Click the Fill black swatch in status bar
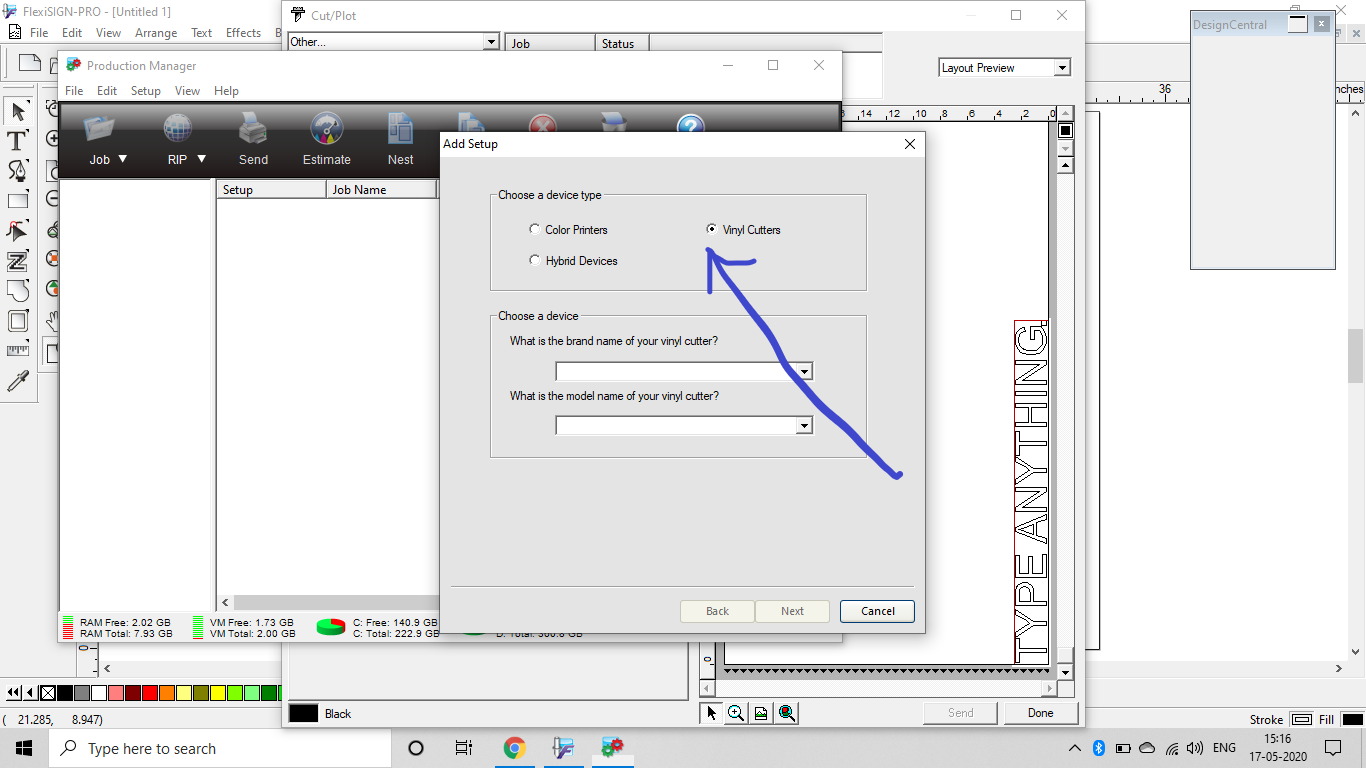Viewport: 1366px width, 768px height. tap(1352, 719)
